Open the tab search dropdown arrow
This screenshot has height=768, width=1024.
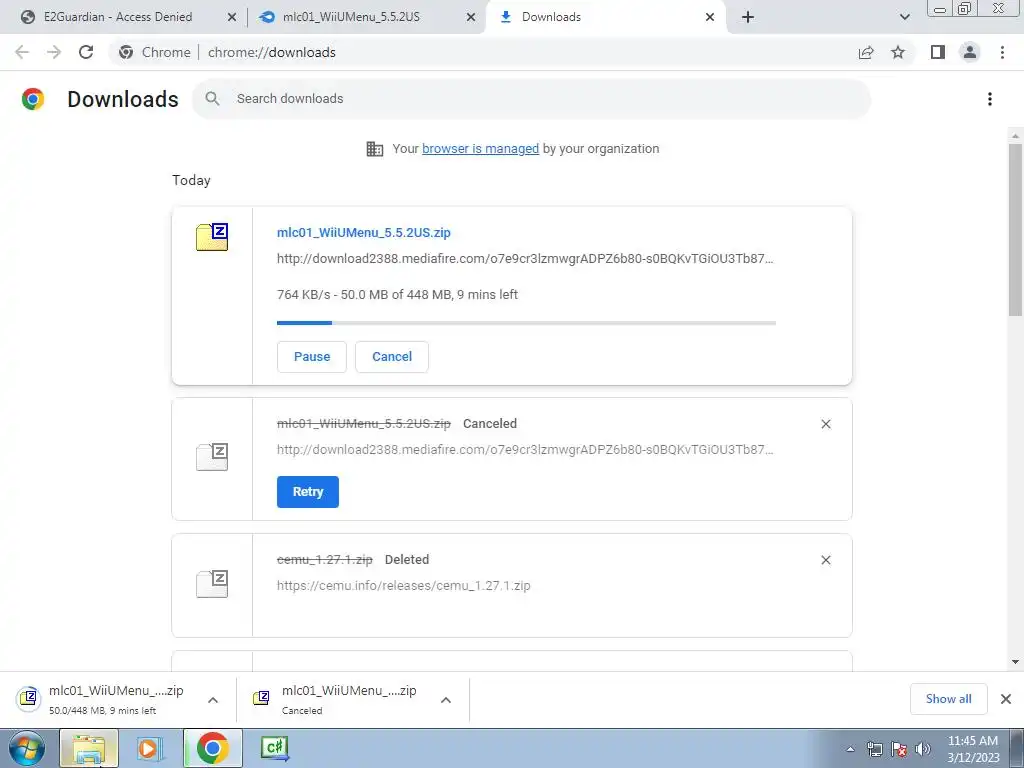[904, 17]
